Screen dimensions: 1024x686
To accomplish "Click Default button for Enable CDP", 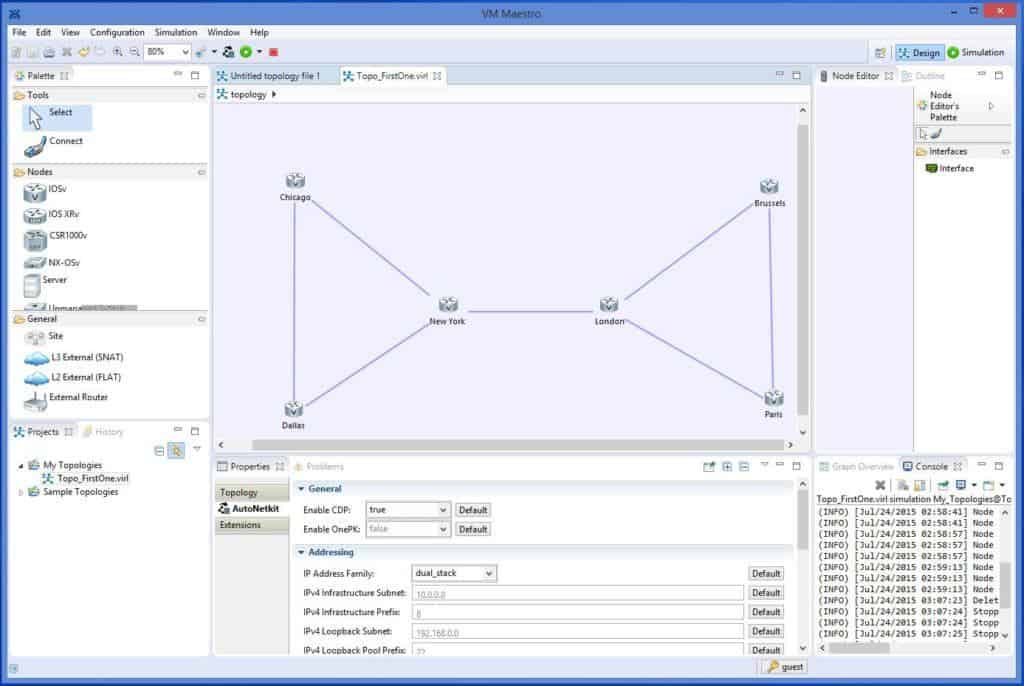I will (473, 510).
